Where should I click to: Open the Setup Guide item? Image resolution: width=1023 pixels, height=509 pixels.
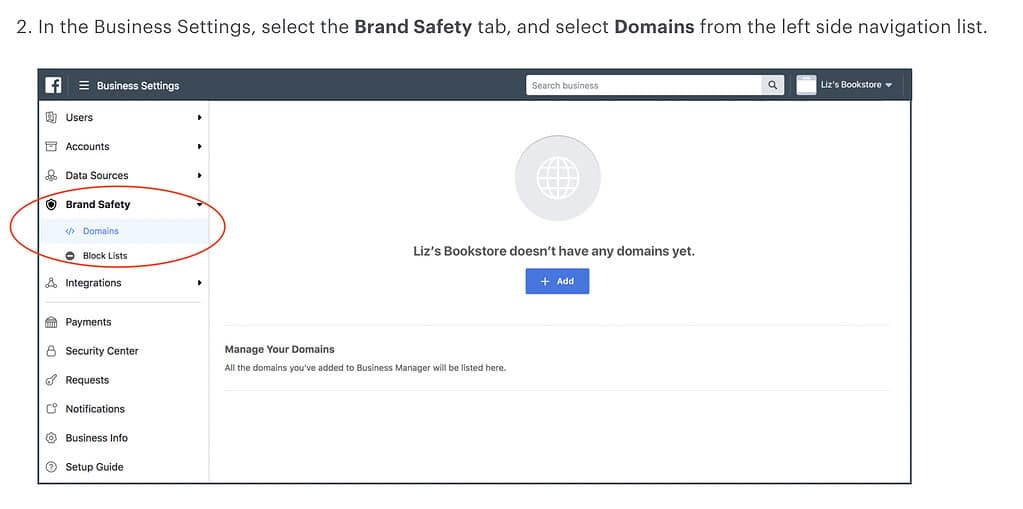click(x=94, y=467)
